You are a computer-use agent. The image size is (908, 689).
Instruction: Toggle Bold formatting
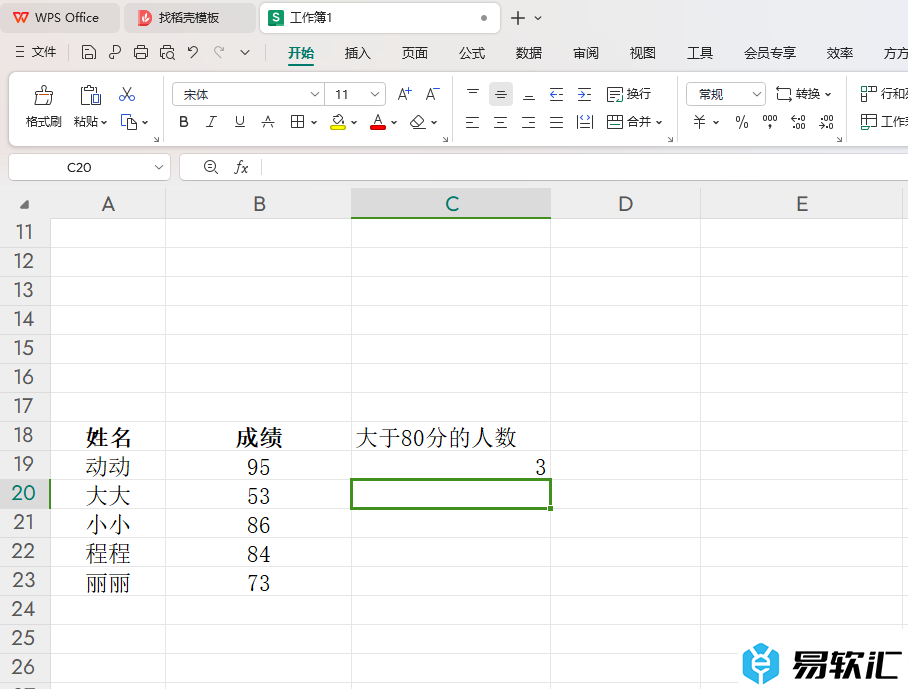pos(184,122)
